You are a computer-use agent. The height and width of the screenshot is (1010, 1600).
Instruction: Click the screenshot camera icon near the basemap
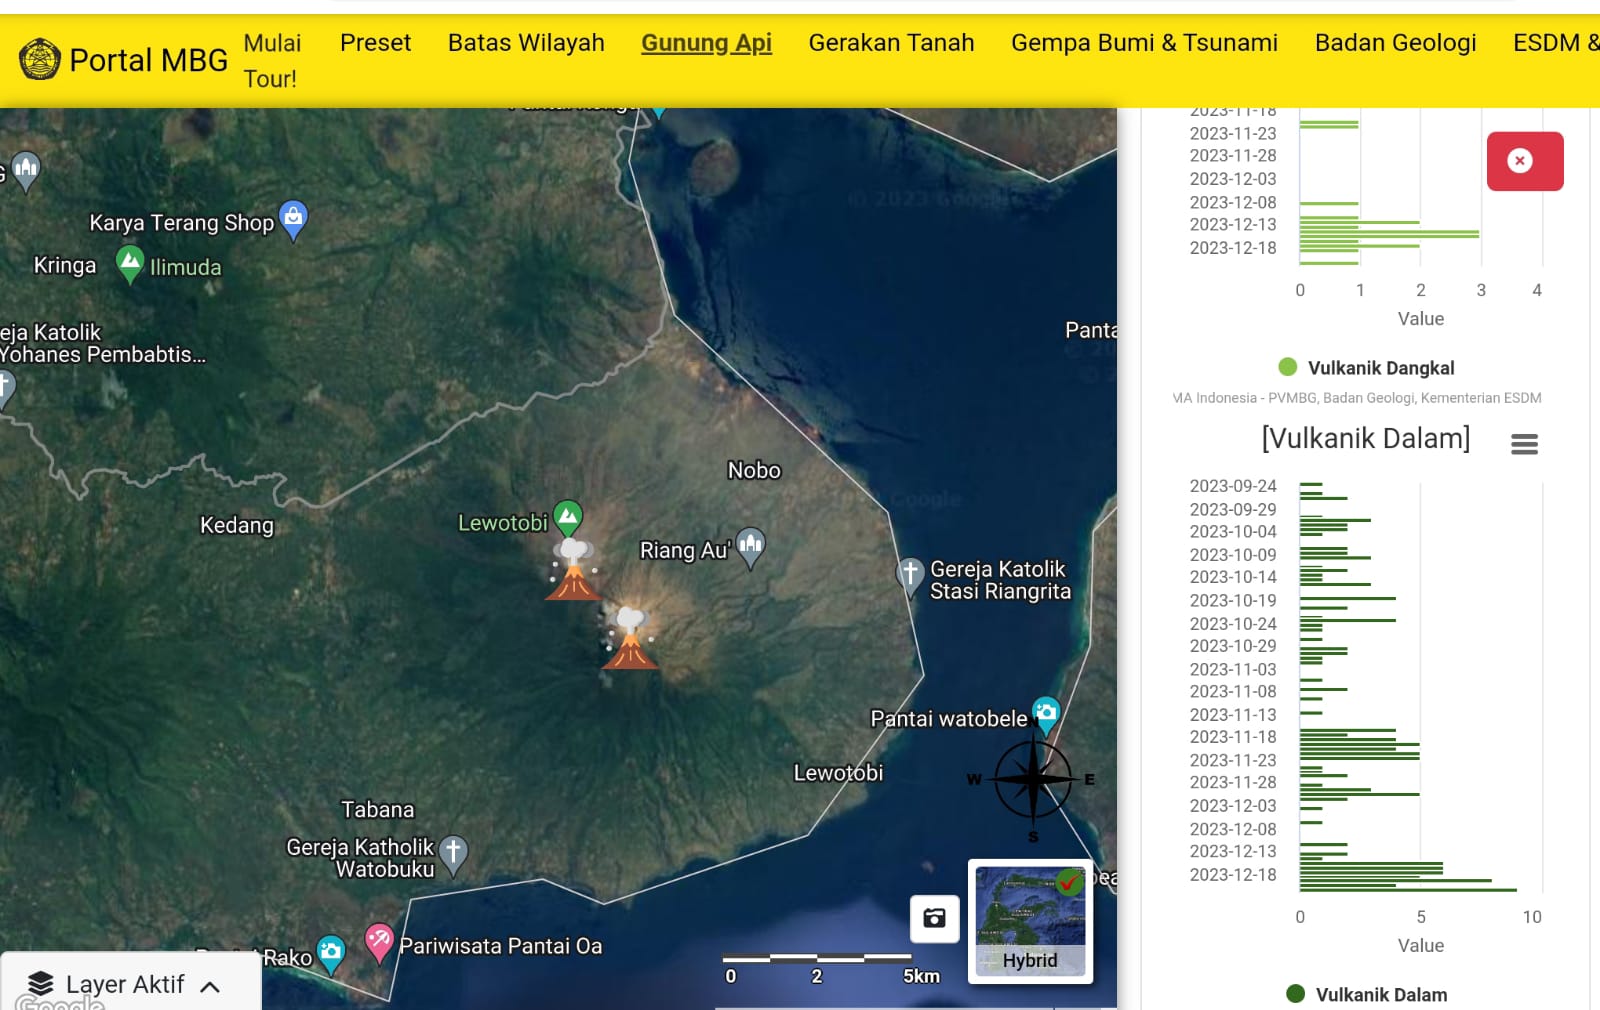[934, 916]
